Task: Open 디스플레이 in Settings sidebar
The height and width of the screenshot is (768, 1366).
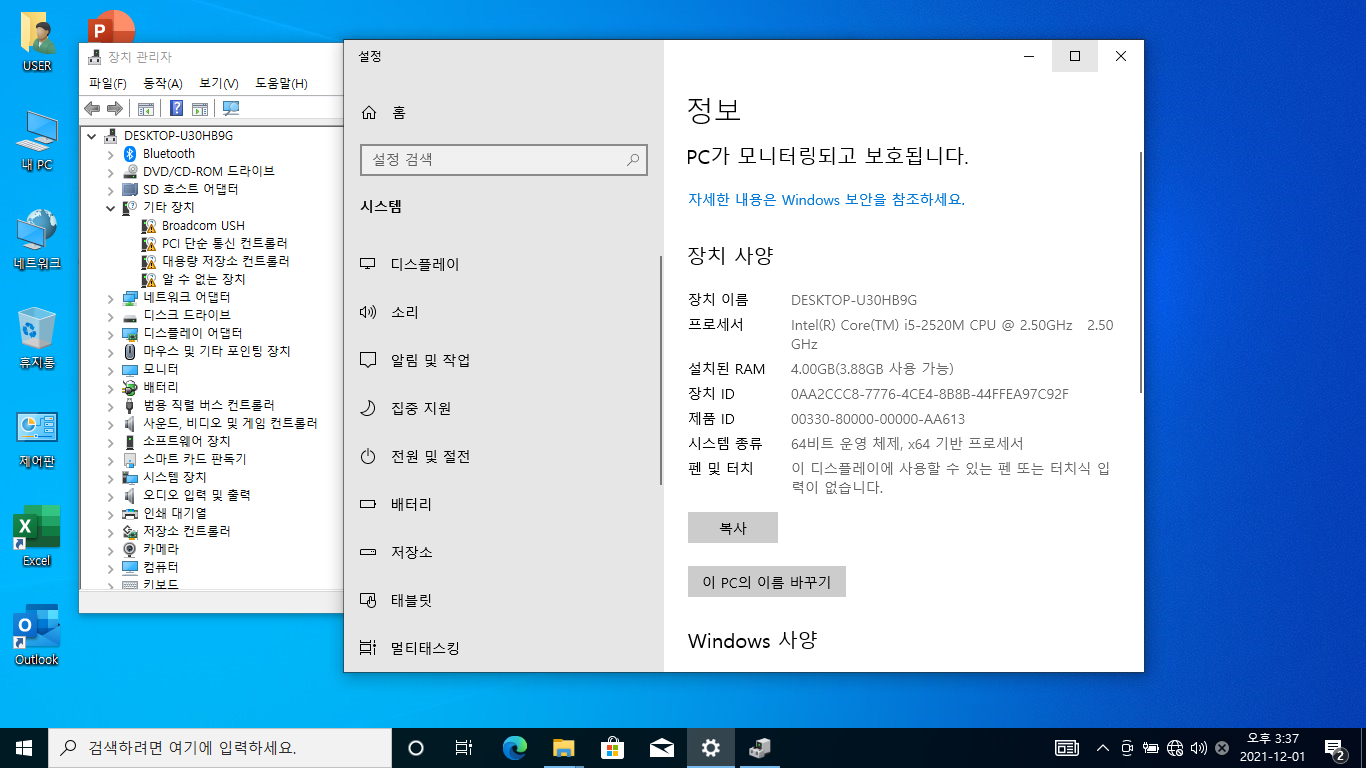Action: [x=503, y=264]
